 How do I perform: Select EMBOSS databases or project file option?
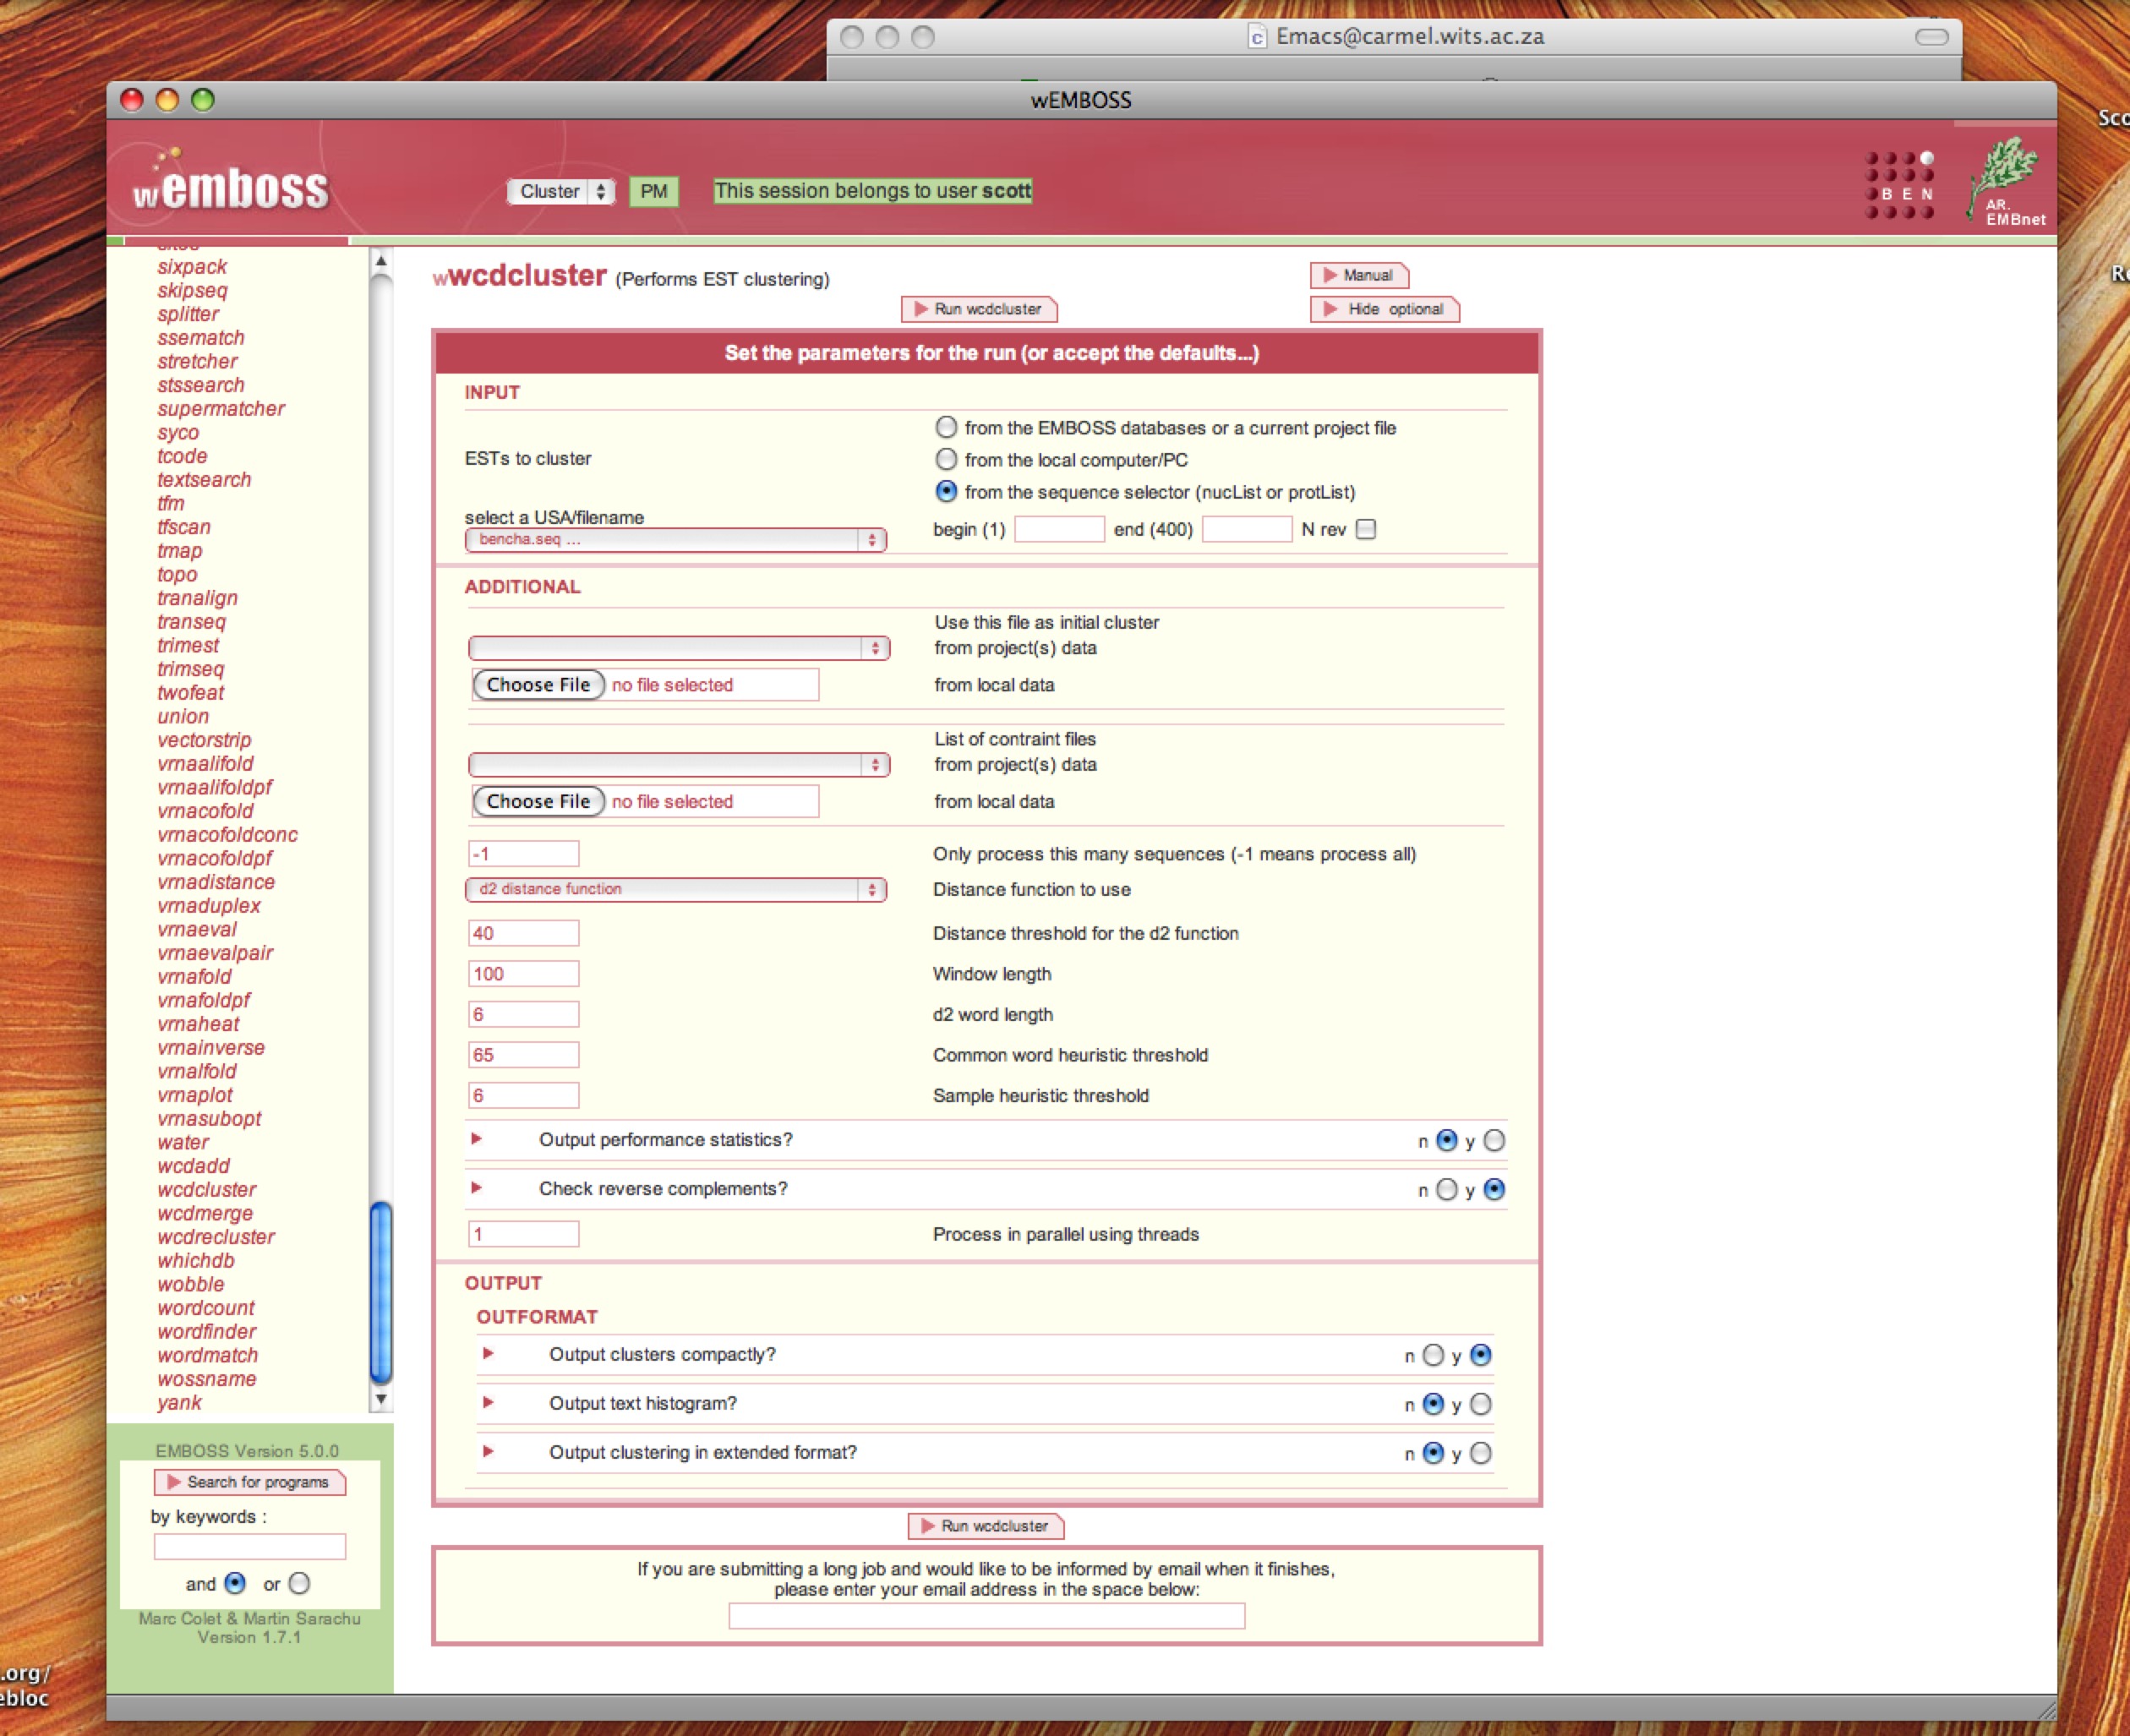(946, 427)
